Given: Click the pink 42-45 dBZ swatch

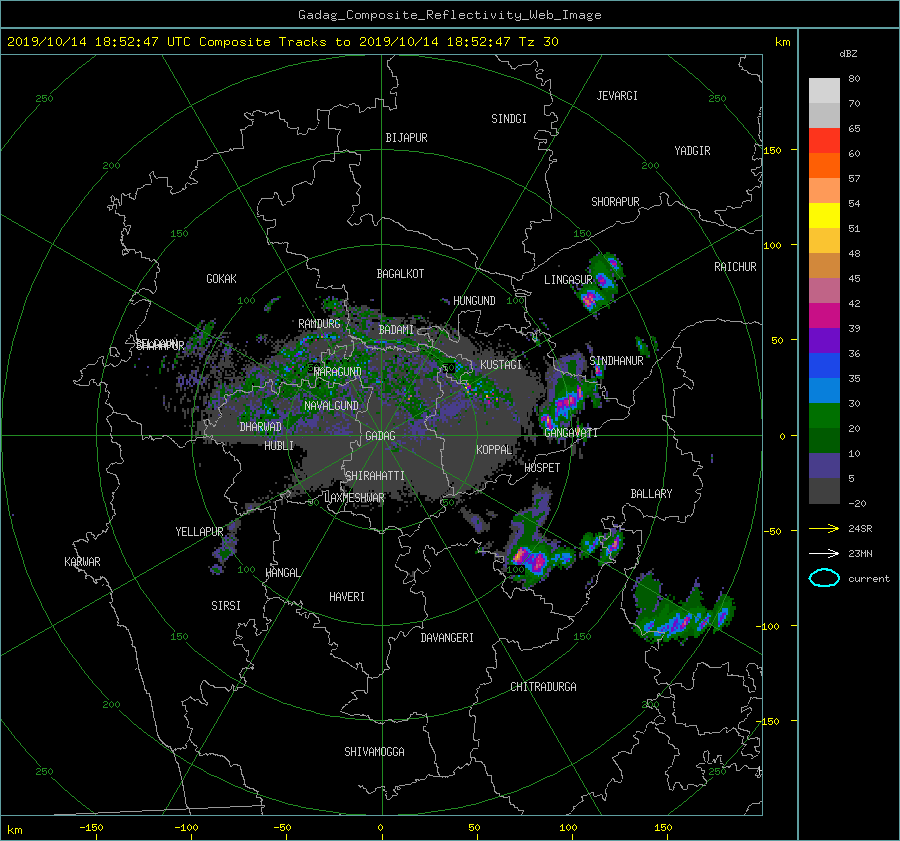Looking at the screenshot, I should pos(824,290).
